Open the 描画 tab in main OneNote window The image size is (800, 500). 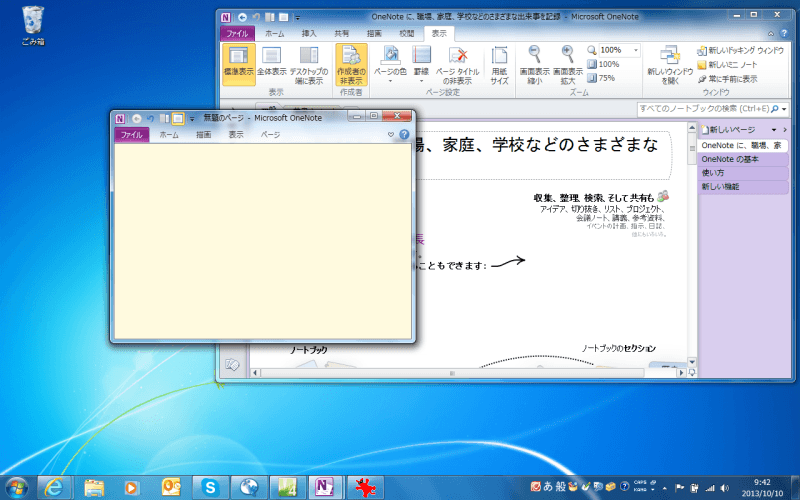374,34
